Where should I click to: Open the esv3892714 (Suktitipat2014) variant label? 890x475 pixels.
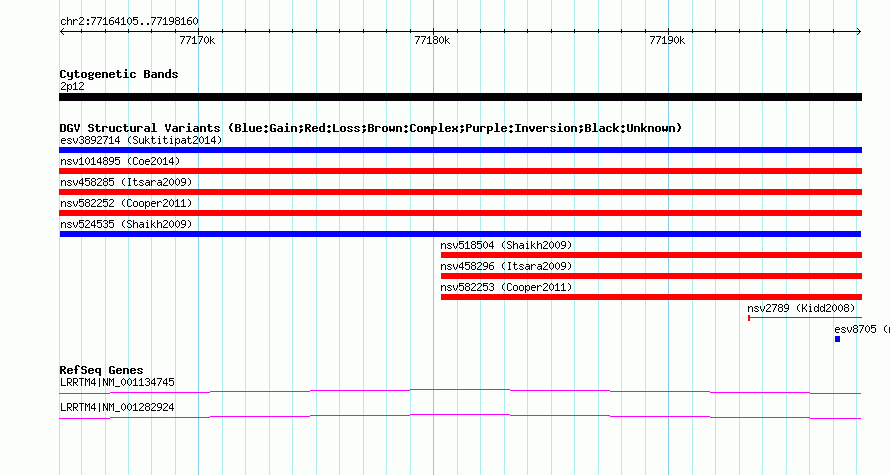pyautogui.click(x=141, y=140)
